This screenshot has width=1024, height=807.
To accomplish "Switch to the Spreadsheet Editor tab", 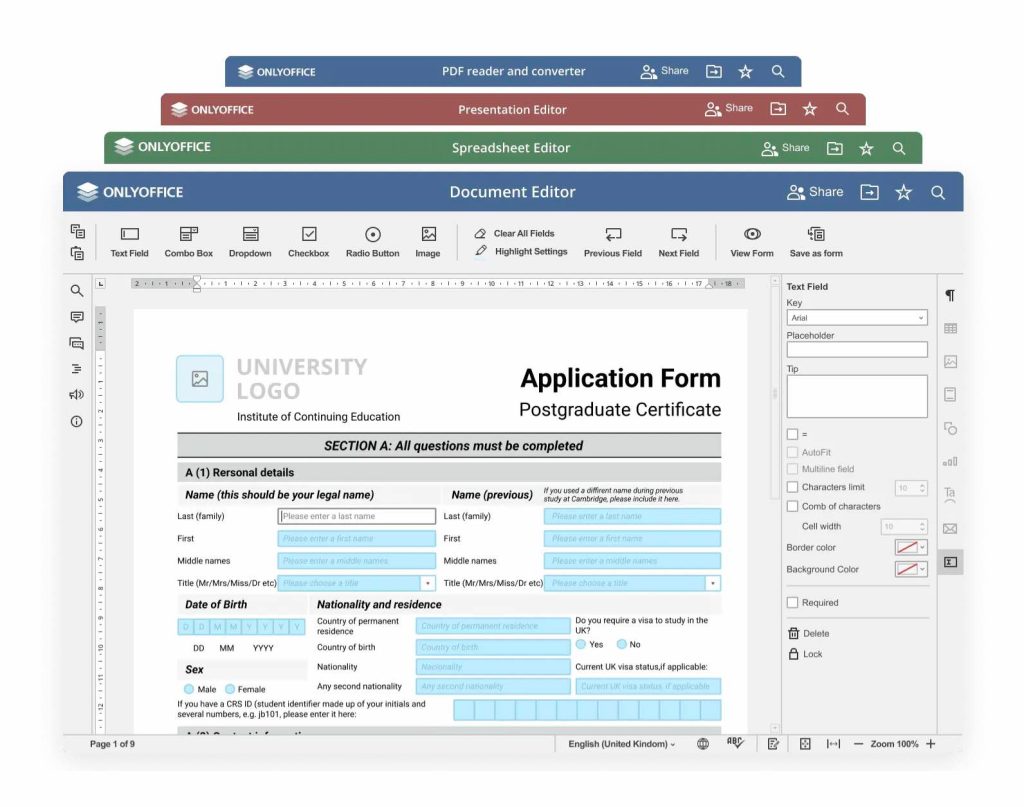I will tap(511, 148).
